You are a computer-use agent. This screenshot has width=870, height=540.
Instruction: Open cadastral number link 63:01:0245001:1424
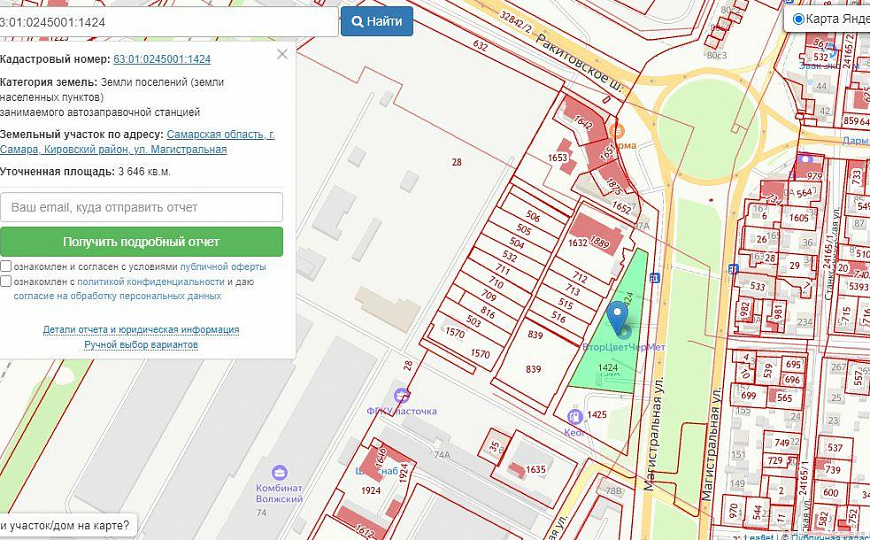162,59
